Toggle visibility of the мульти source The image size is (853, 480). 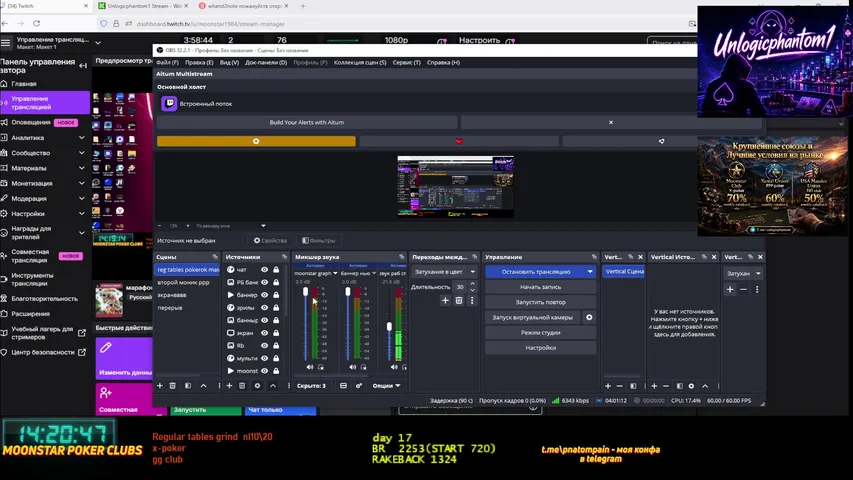(x=264, y=358)
